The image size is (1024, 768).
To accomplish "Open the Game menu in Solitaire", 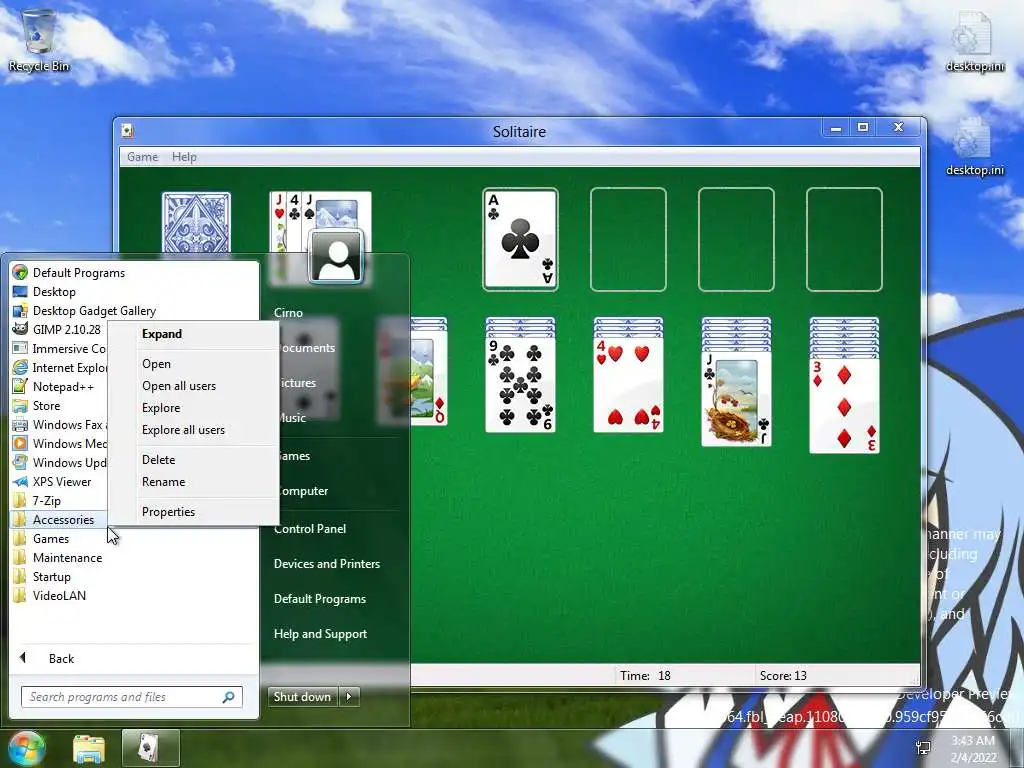I will pyautogui.click(x=142, y=157).
